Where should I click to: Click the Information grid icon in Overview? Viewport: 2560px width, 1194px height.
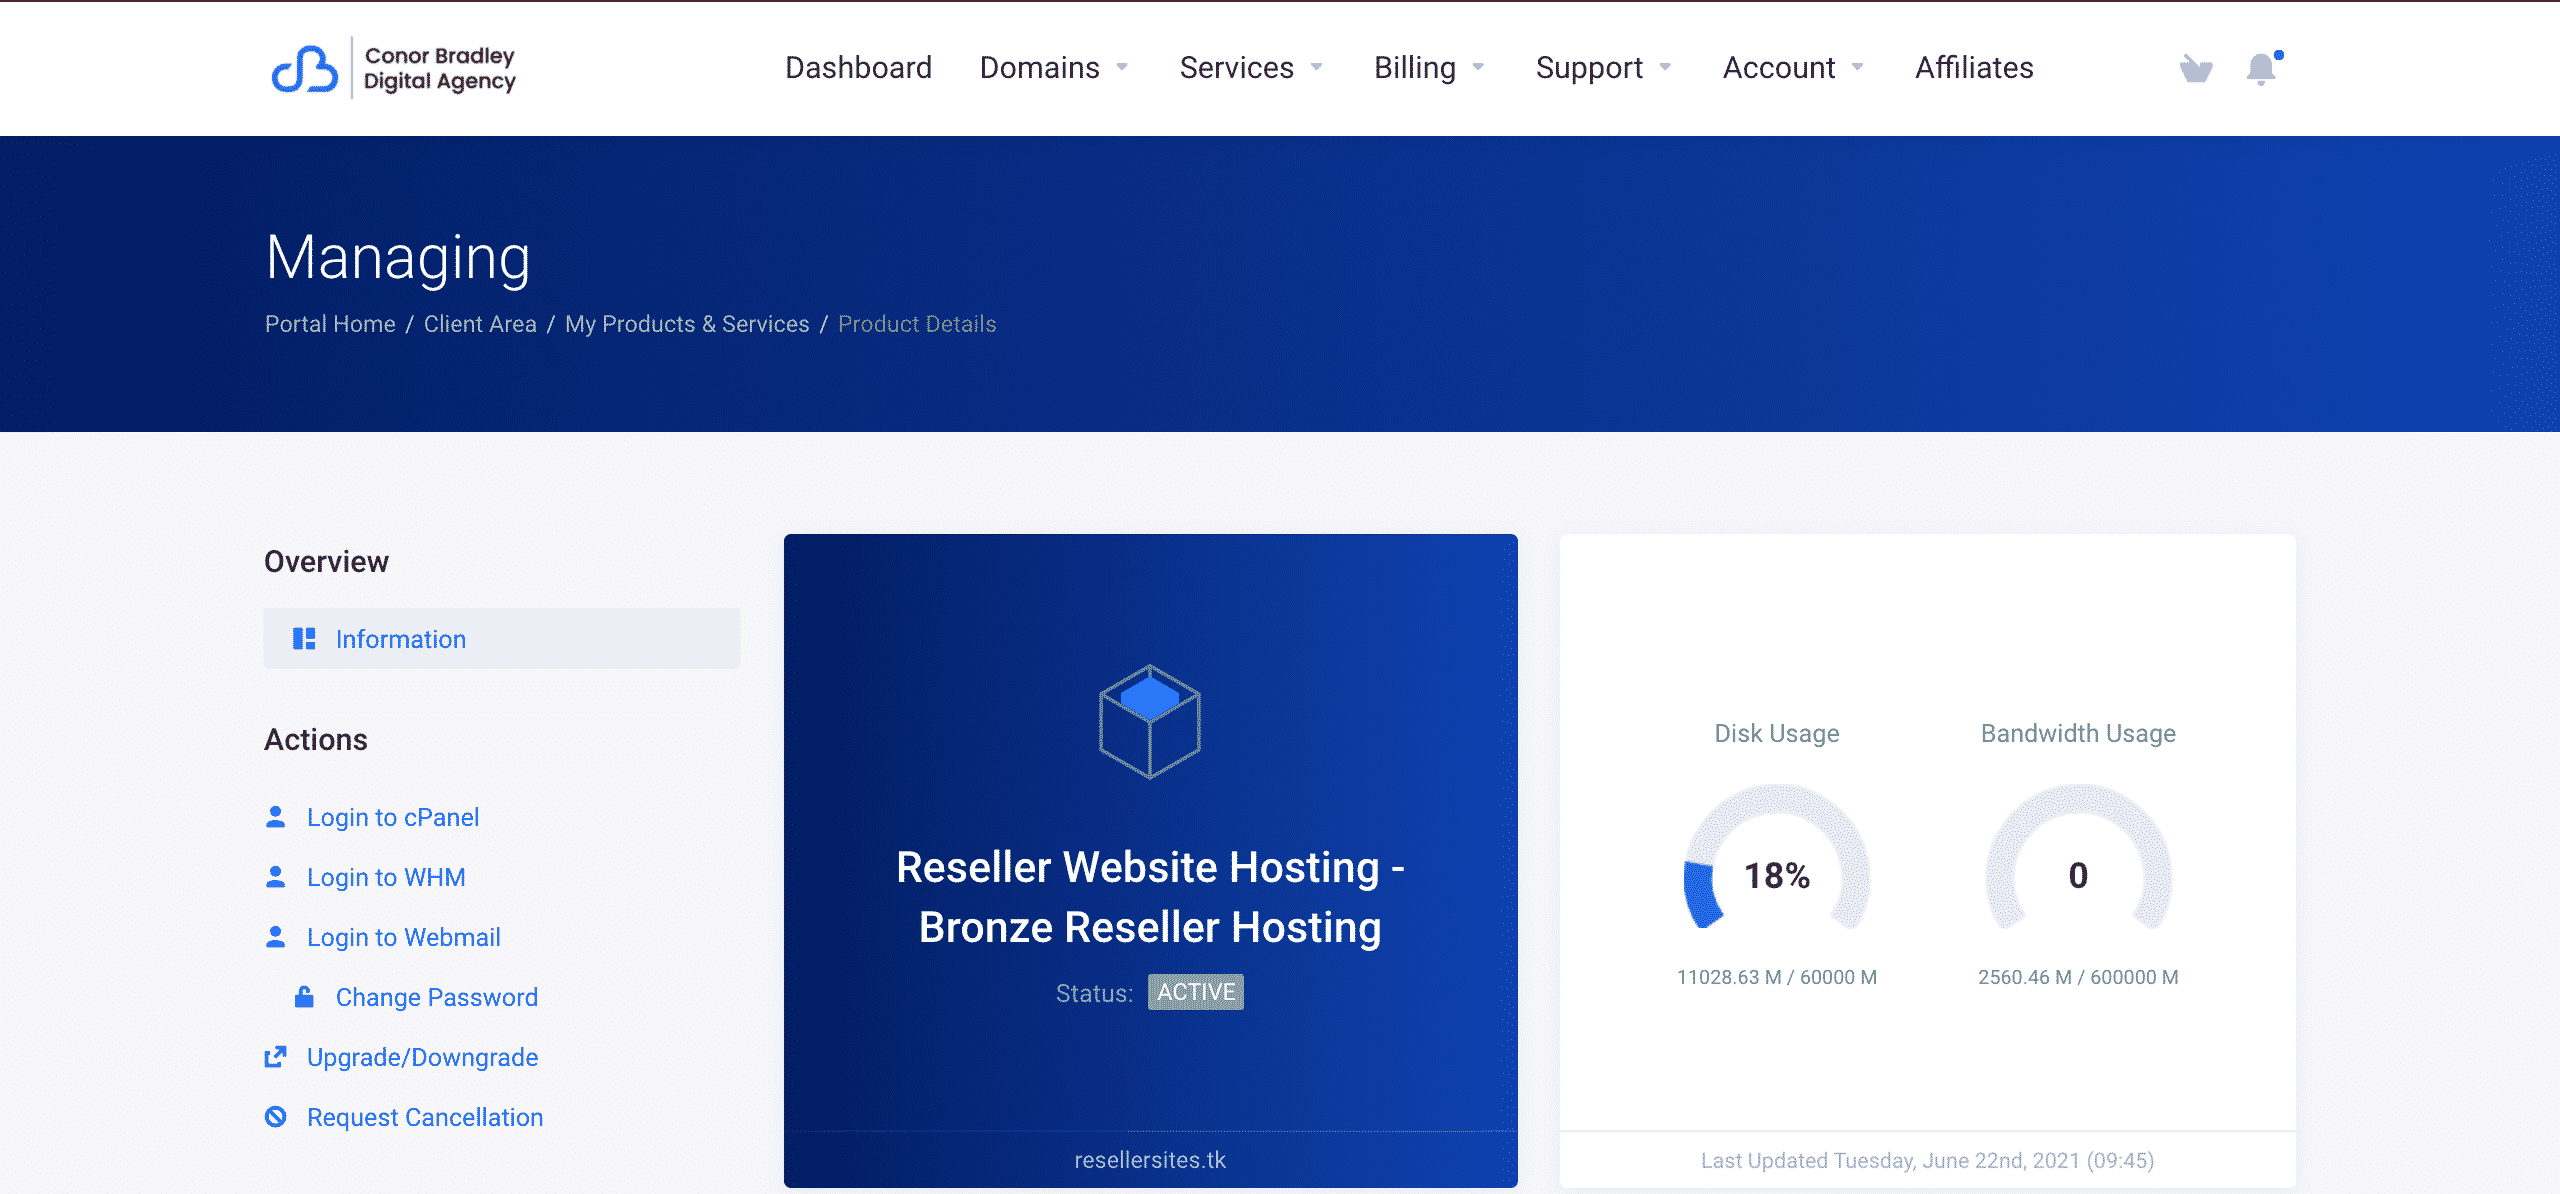(x=304, y=639)
